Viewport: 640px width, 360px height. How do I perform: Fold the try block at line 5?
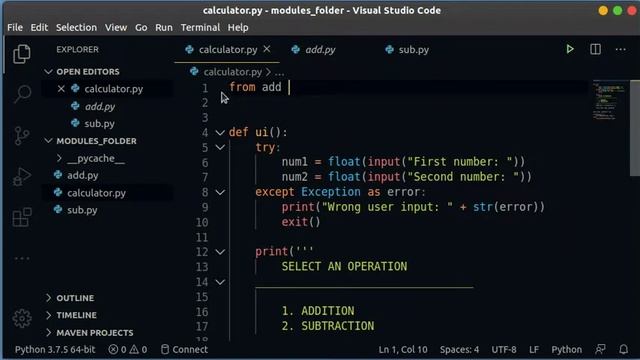[x=220, y=147]
